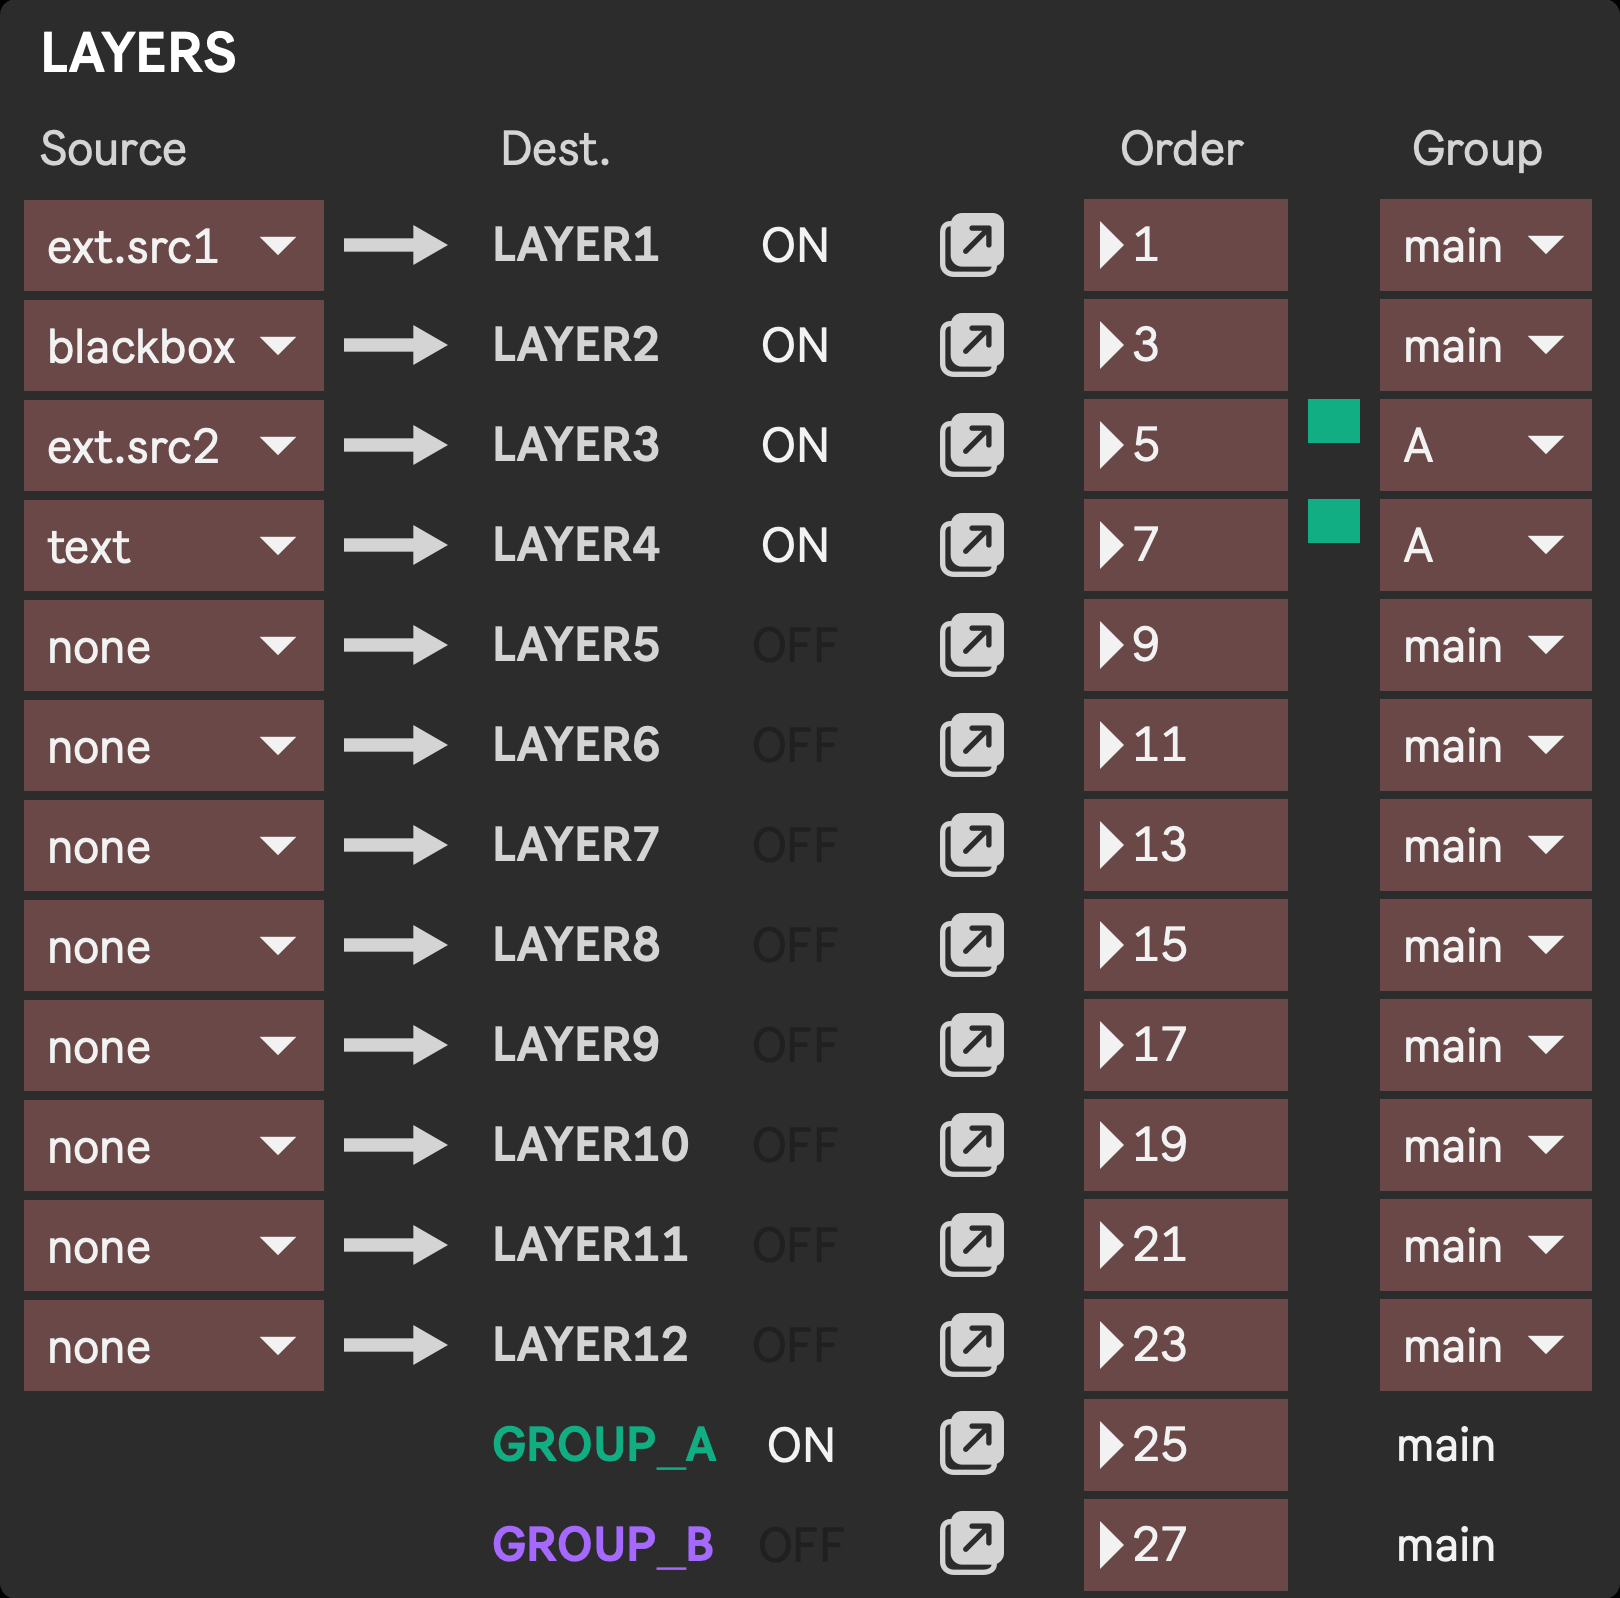Click the GROUP_B label
Screen dimensions: 1620x1598
(x=603, y=1546)
